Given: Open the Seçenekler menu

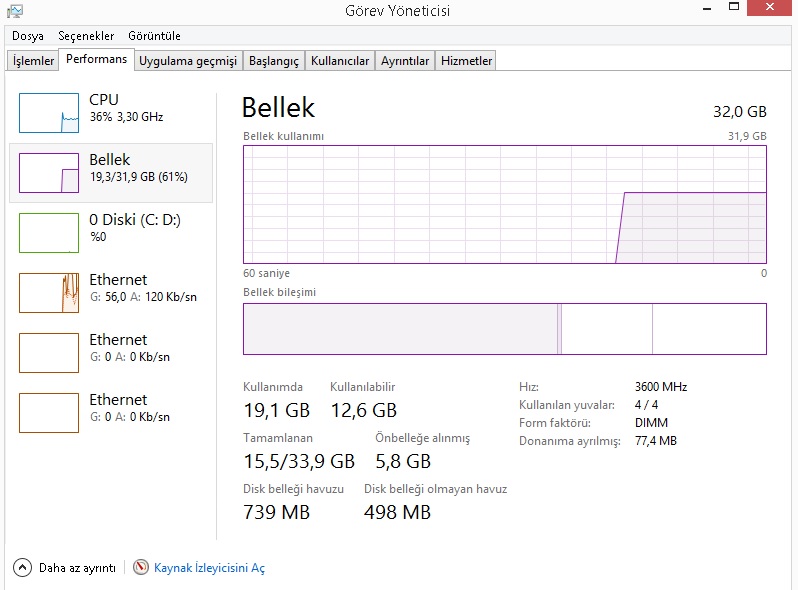Looking at the screenshot, I should 86,36.
